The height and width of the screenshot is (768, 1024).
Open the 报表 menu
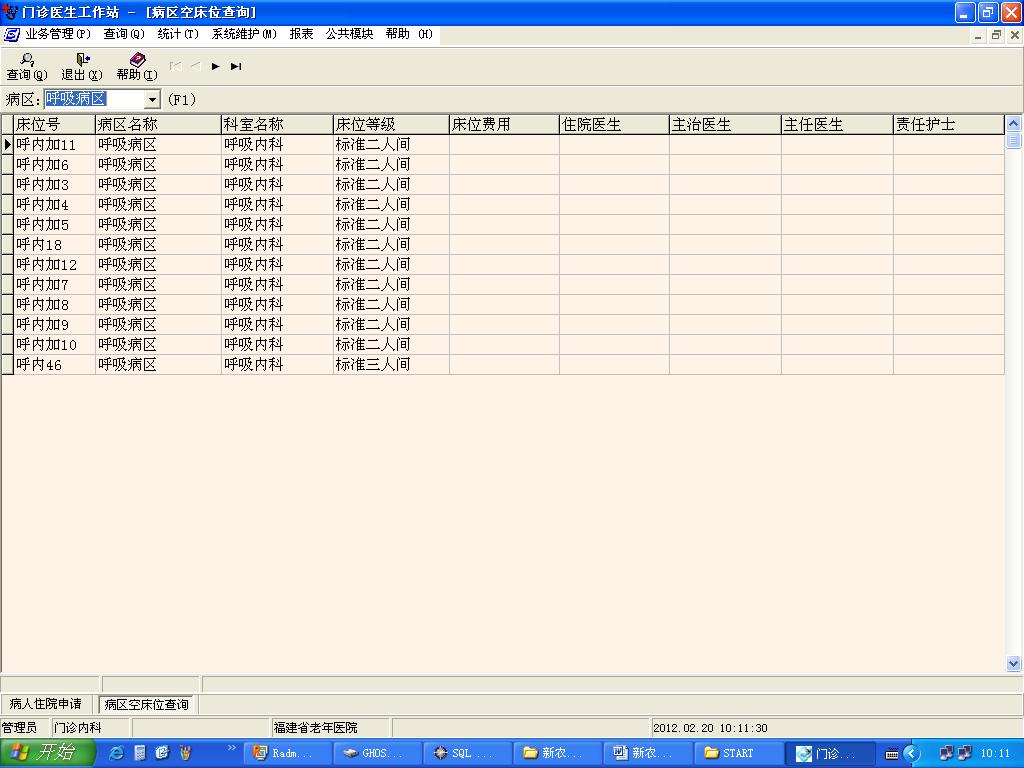[x=301, y=34]
